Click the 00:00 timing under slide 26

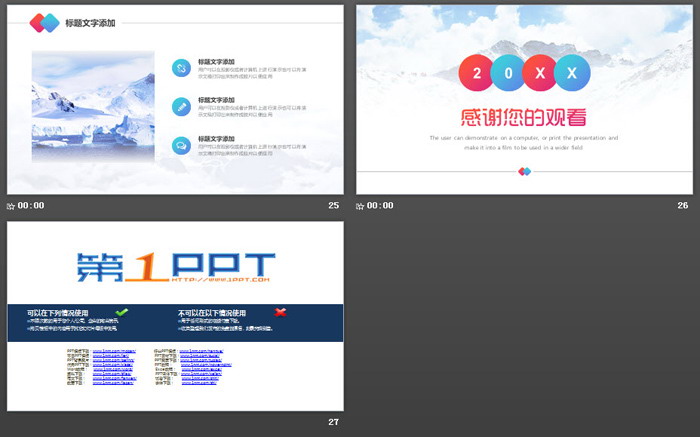pos(381,206)
